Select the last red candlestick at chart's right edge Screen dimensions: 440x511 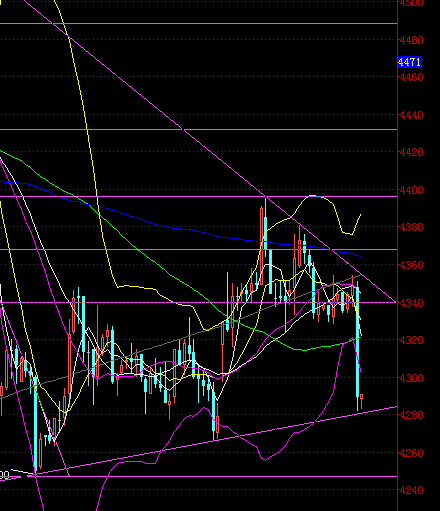point(362,401)
